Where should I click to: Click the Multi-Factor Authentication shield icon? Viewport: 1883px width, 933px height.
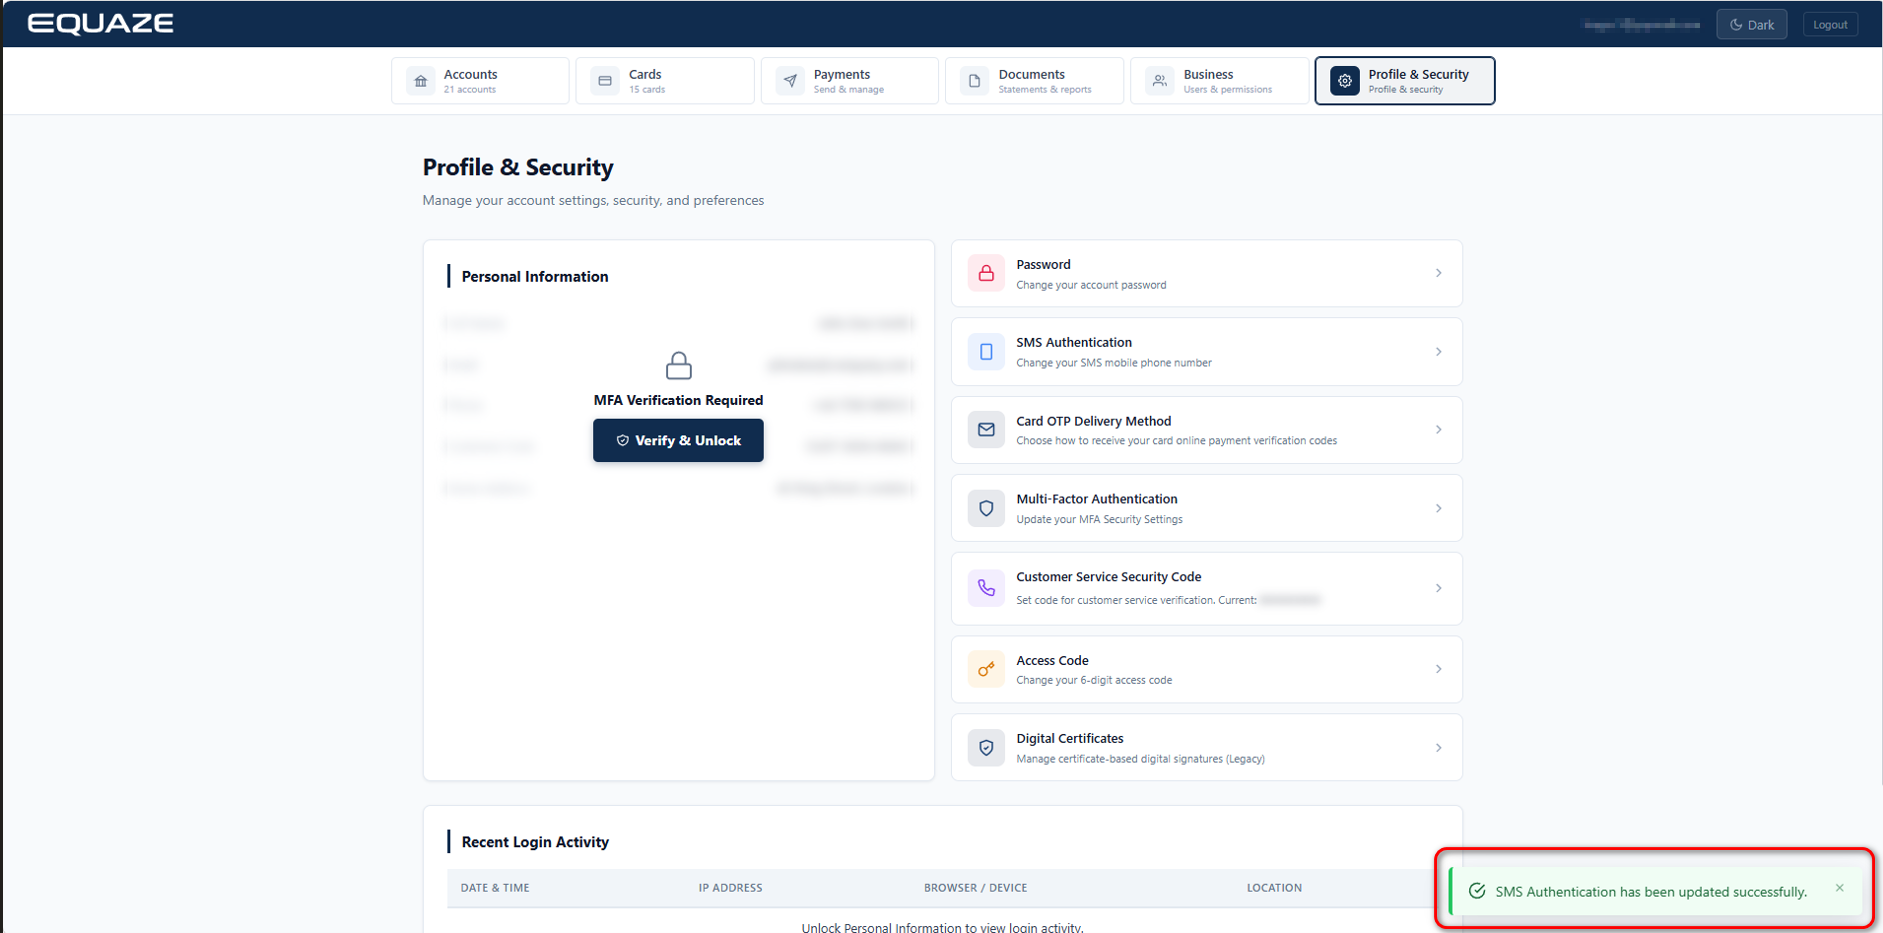point(986,508)
